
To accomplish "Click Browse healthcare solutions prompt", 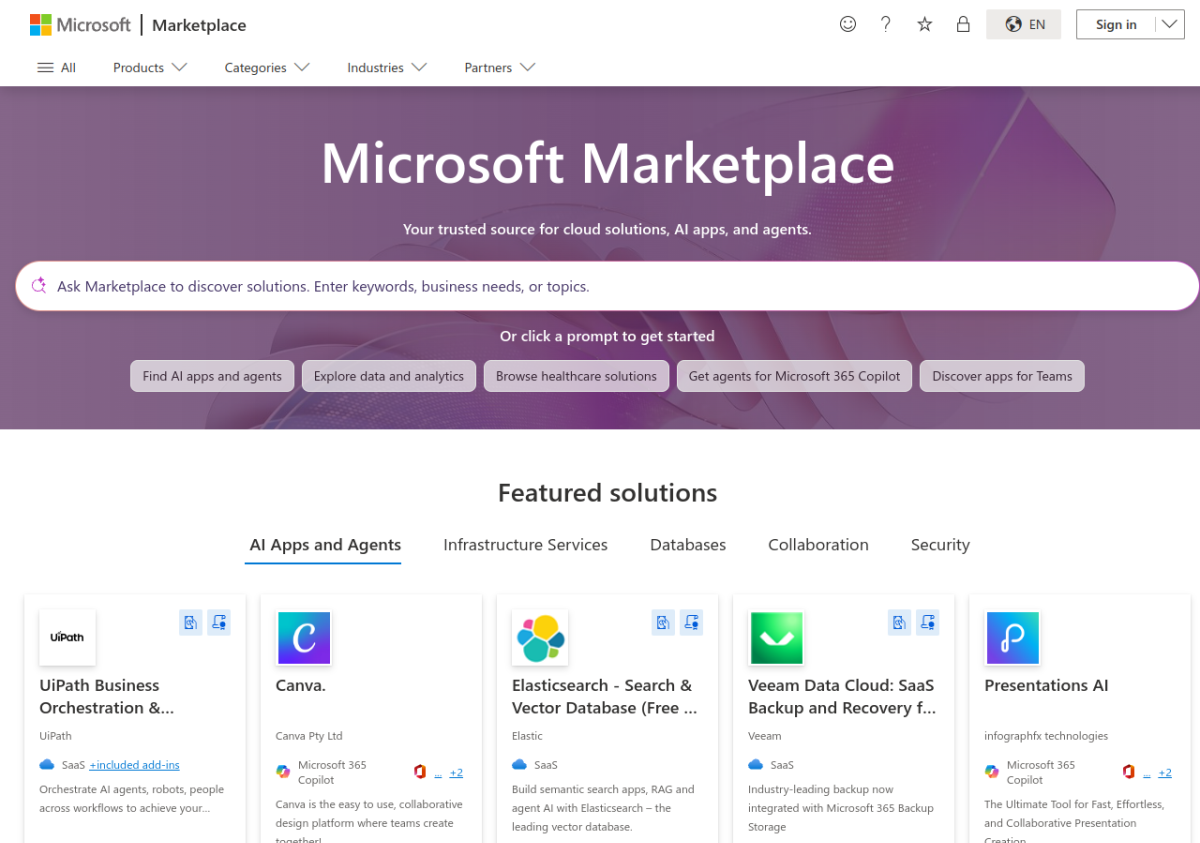I will (x=576, y=376).
